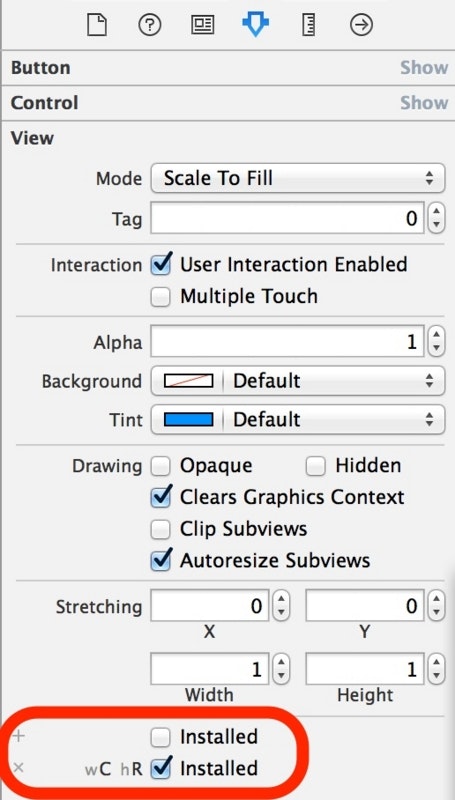Disable User Interaction Enabled checkbox
The image size is (455, 800).
point(161,265)
